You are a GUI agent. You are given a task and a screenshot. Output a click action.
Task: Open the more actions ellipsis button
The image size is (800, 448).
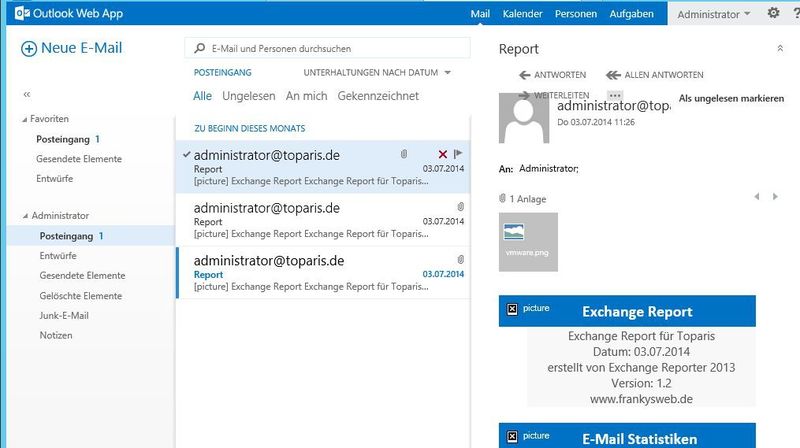[615, 95]
